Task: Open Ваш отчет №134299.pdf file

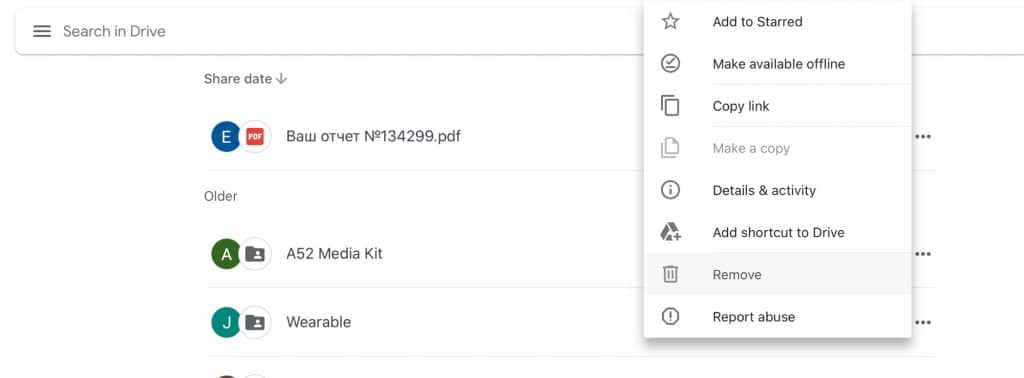Action: [374, 137]
